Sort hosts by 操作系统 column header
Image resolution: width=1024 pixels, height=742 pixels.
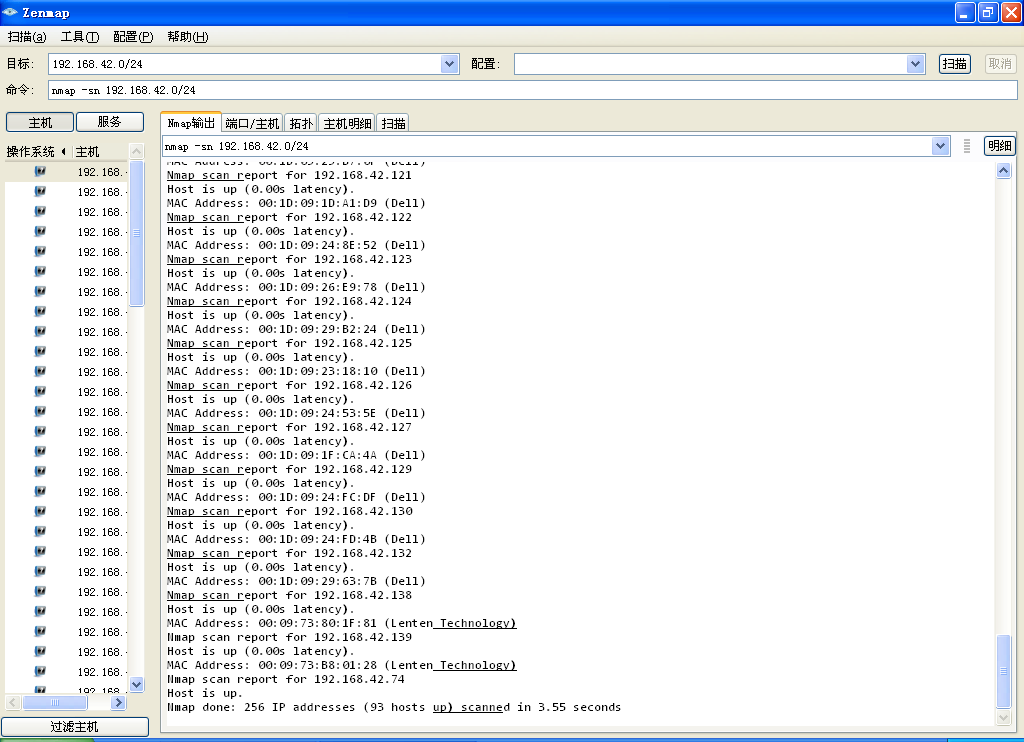[x=37, y=152]
